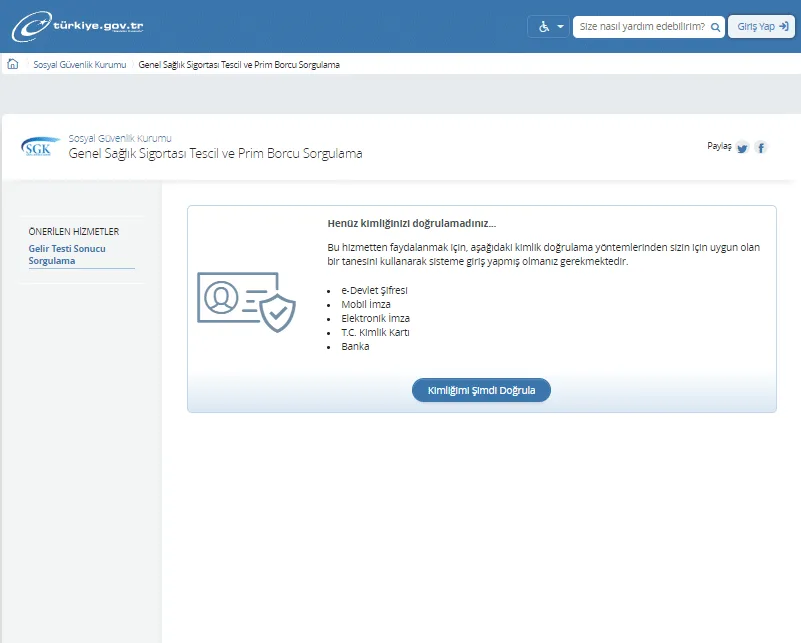Viewport: 801px width, 643px height.
Task: Click the Giriş Yap login button
Action: (761, 27)
